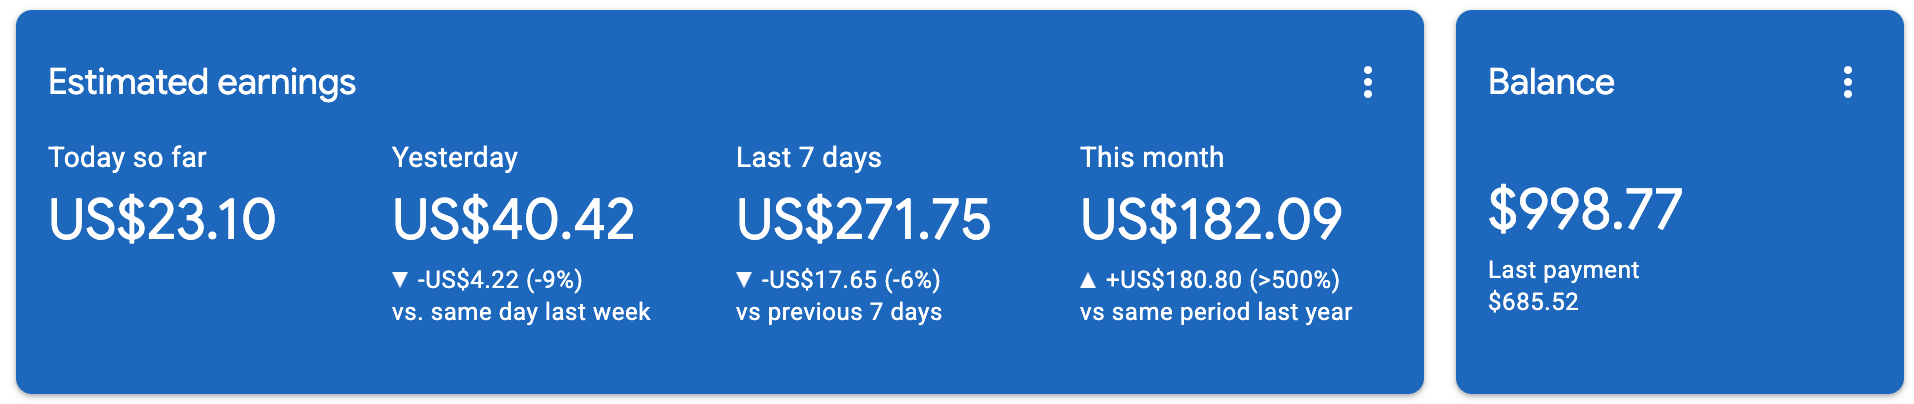Click the +US$180.80 (>500%) change figure
The image size is (1914, 404).
(1222, 280)
